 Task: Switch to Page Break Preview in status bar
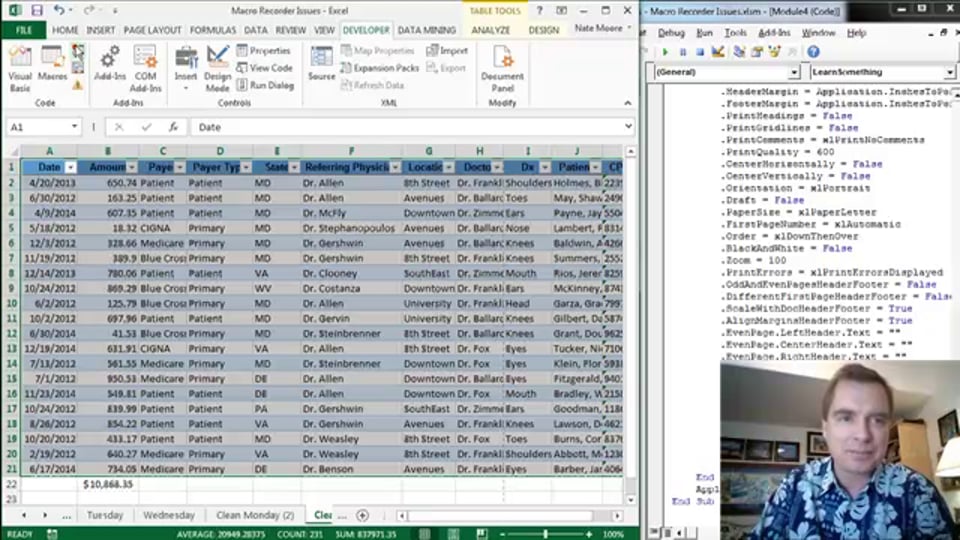pyautogui.click(x=482, y=534)
